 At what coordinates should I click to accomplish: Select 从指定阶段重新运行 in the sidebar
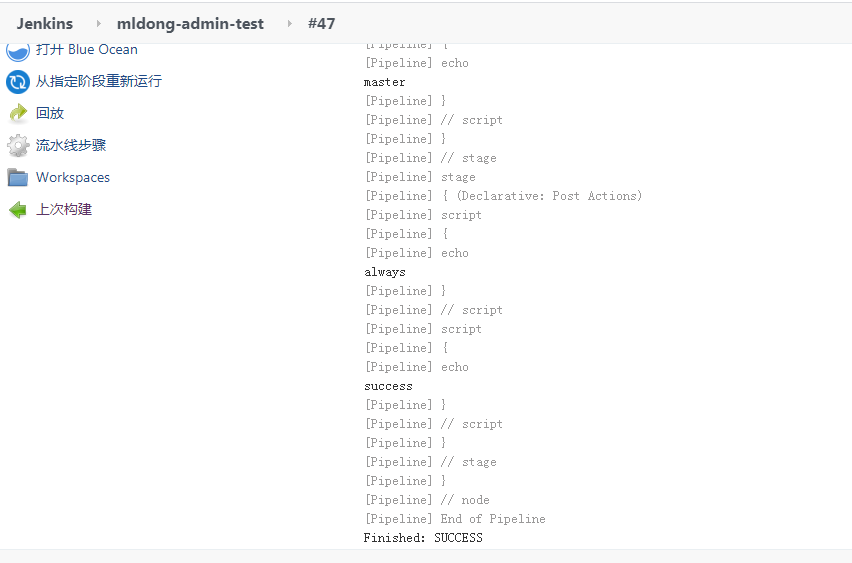98,82
